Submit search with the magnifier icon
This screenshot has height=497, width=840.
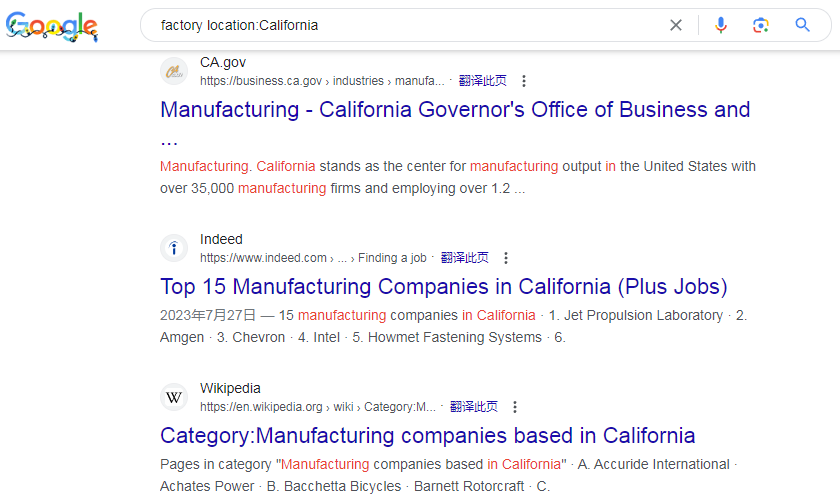pos(802,25)
